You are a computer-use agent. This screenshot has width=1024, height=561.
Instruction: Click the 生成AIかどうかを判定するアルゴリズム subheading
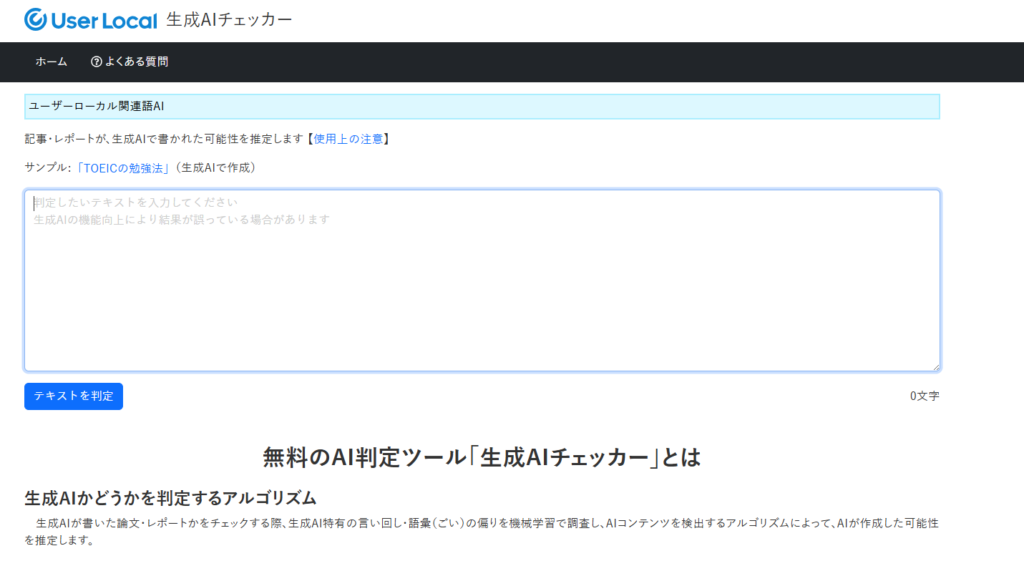pyautogui.click(x=170, y=498)
